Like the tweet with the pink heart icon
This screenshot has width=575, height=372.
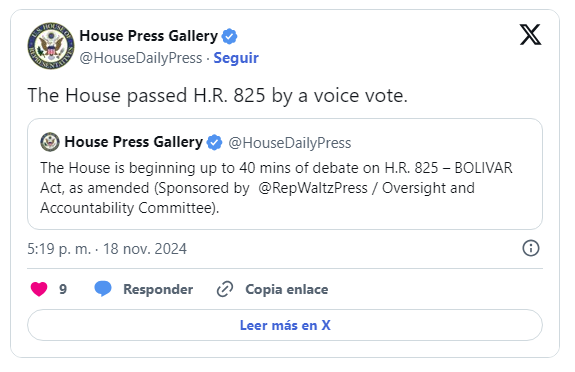[39, 289]
